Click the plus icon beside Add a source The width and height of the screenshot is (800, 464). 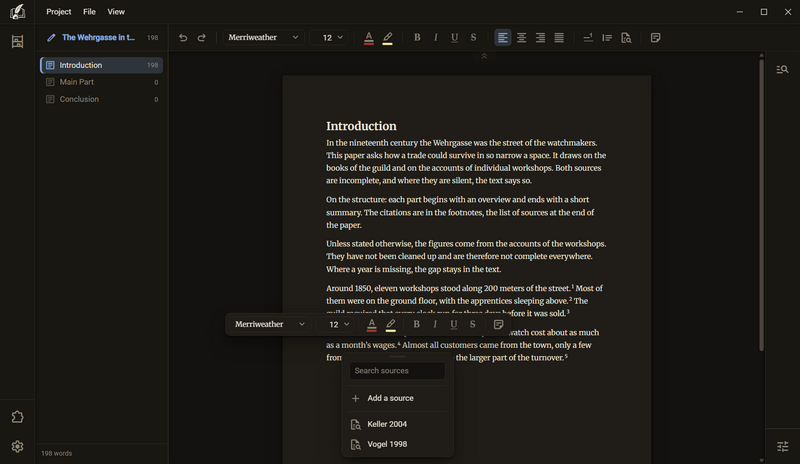(356, 398)
